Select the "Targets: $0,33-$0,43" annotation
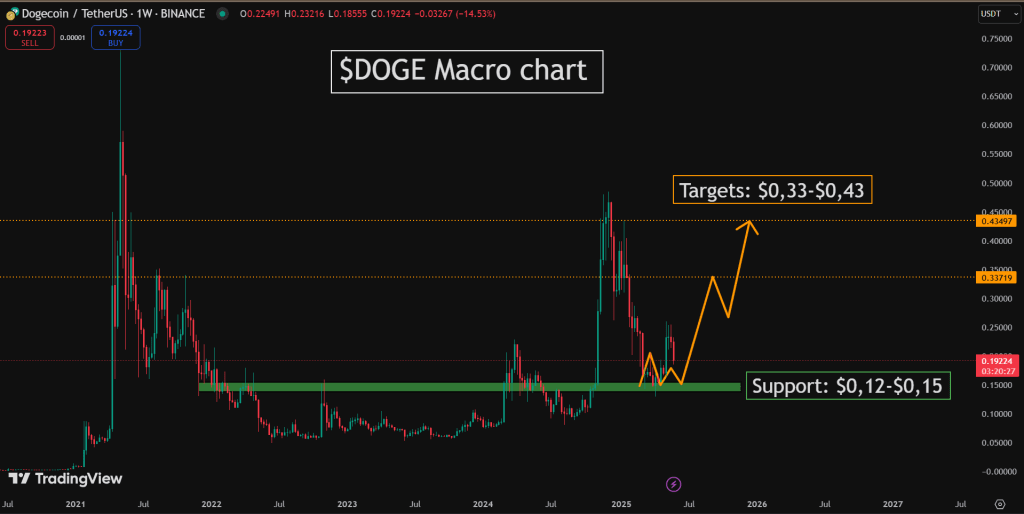The width and height of the screenshot is (1024, 514). tap(772, 190)
